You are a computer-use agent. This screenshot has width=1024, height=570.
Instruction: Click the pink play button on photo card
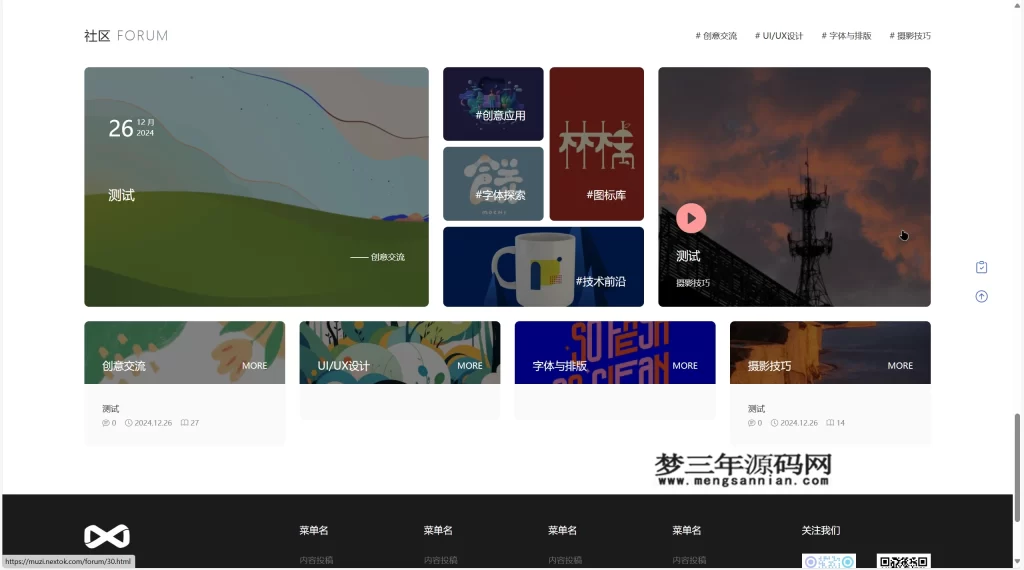point(691,218)
